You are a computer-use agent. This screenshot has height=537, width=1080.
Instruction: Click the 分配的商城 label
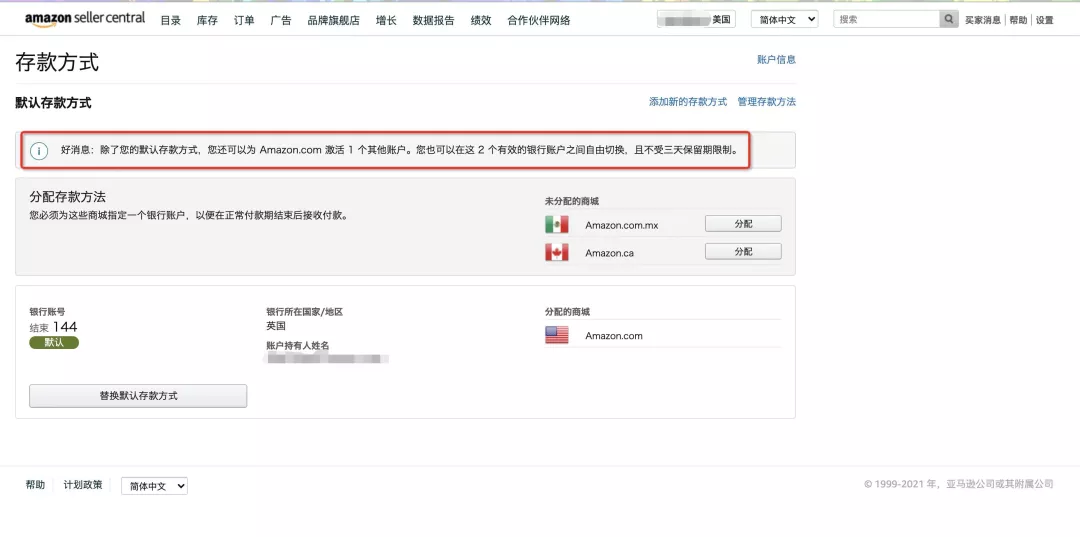[x=567, y=312]
